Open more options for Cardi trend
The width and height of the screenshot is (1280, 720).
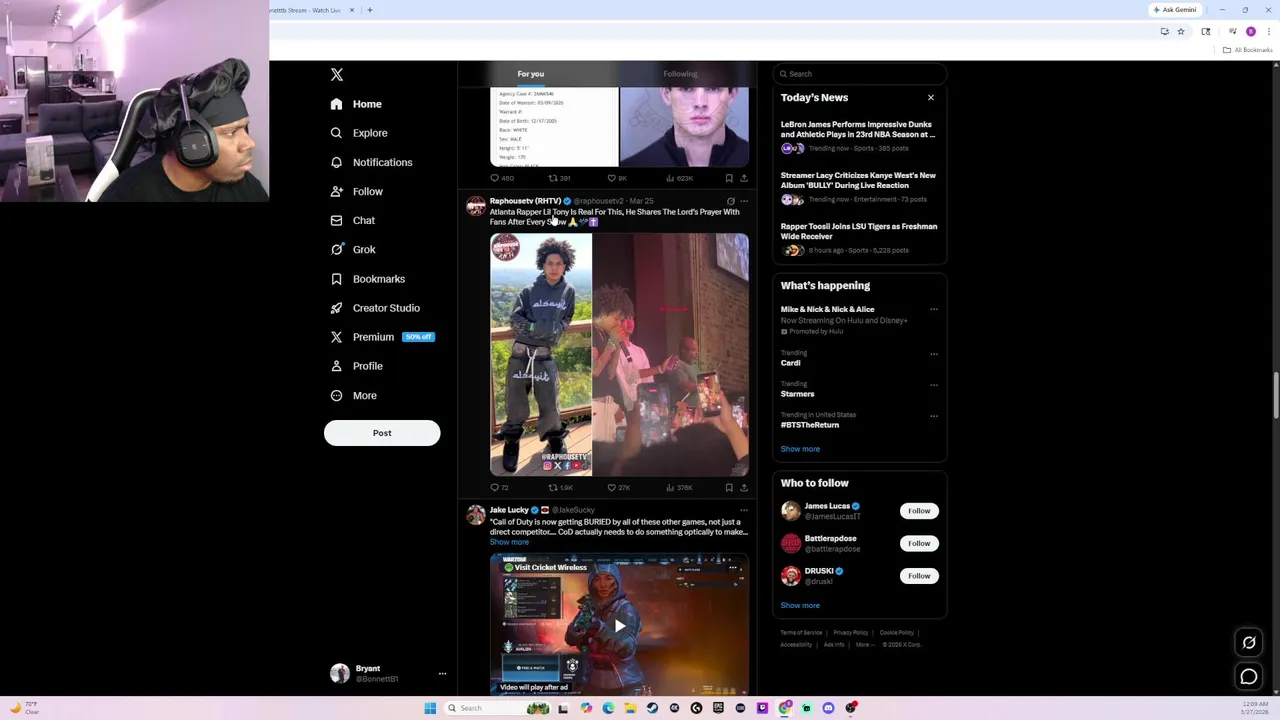tap(934, 354)
